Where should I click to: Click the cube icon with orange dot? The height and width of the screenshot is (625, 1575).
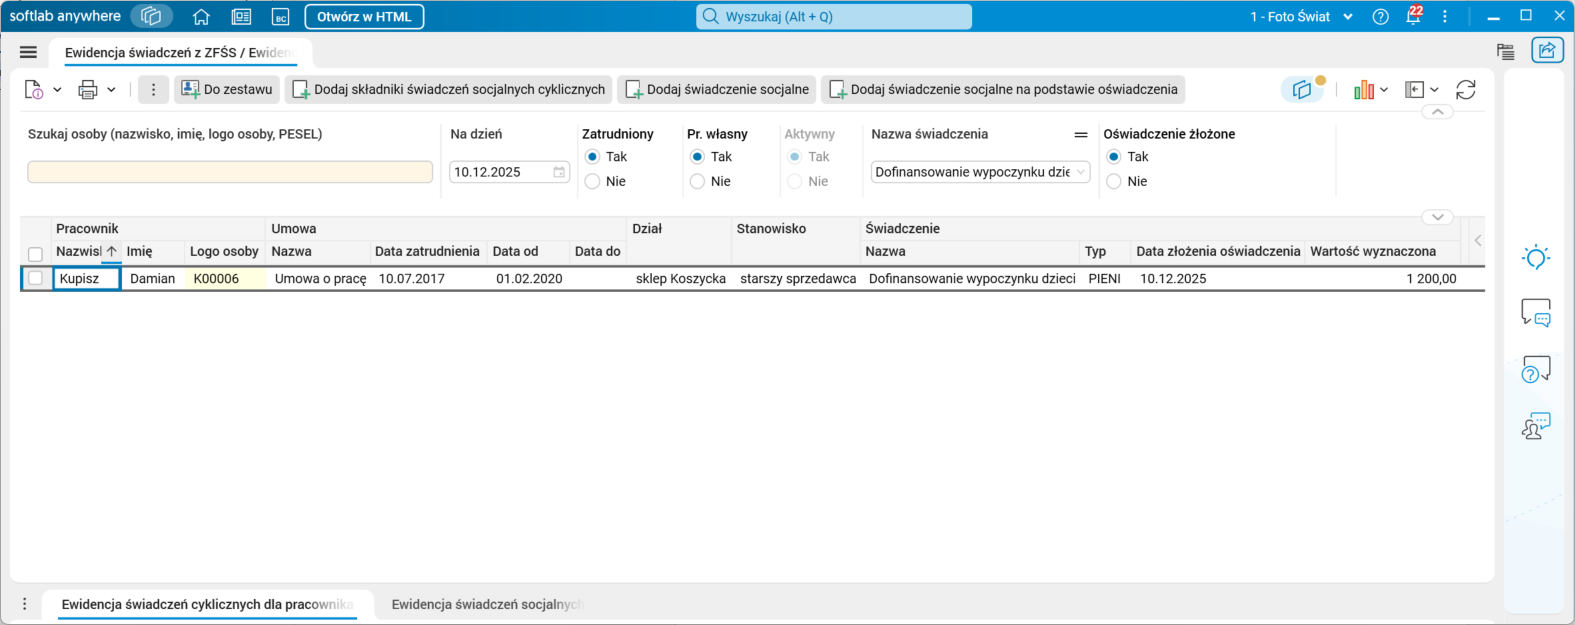[1303, 89]
